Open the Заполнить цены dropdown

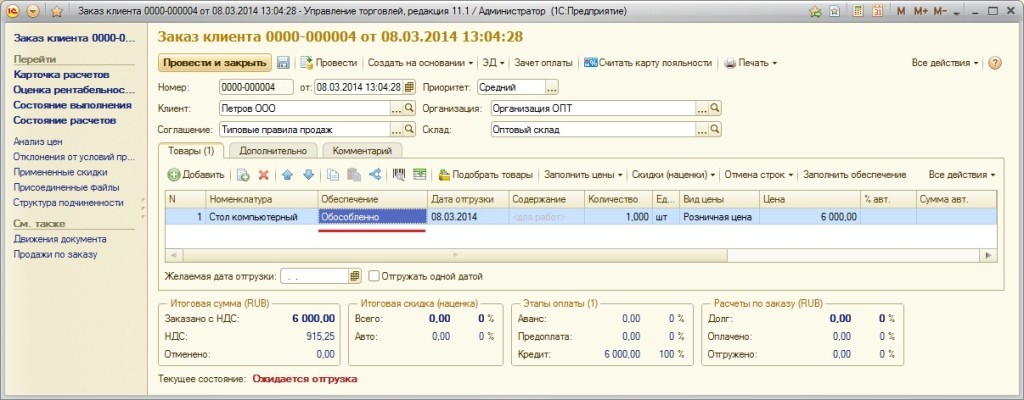coord(583,175)
